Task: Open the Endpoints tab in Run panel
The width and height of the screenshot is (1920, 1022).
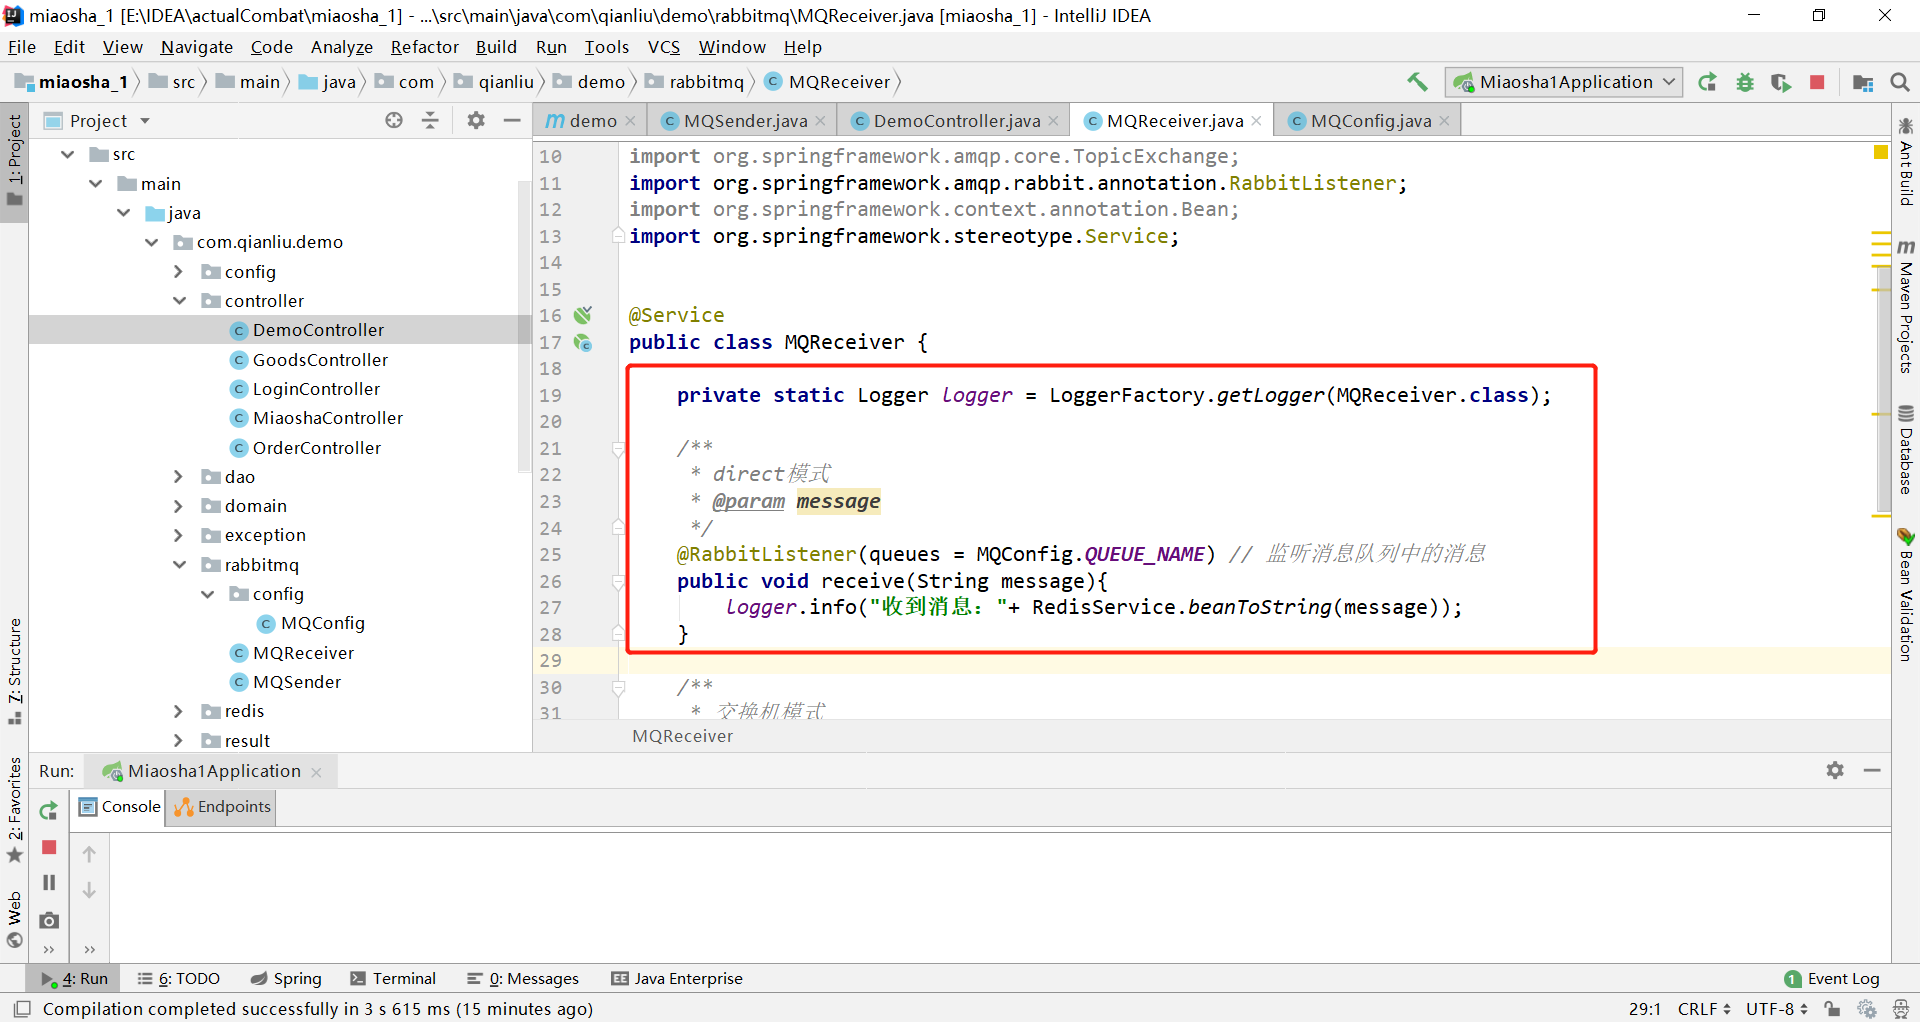Action: click(222, 806)
